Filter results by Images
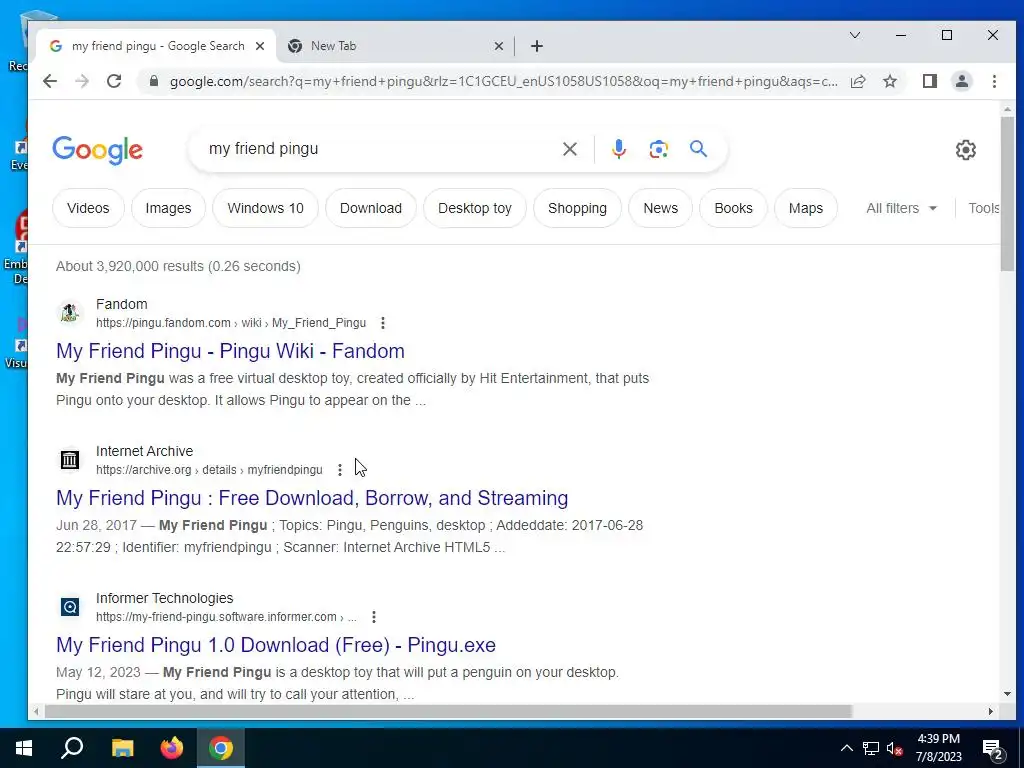The image size is (1024, 768). 168,208
